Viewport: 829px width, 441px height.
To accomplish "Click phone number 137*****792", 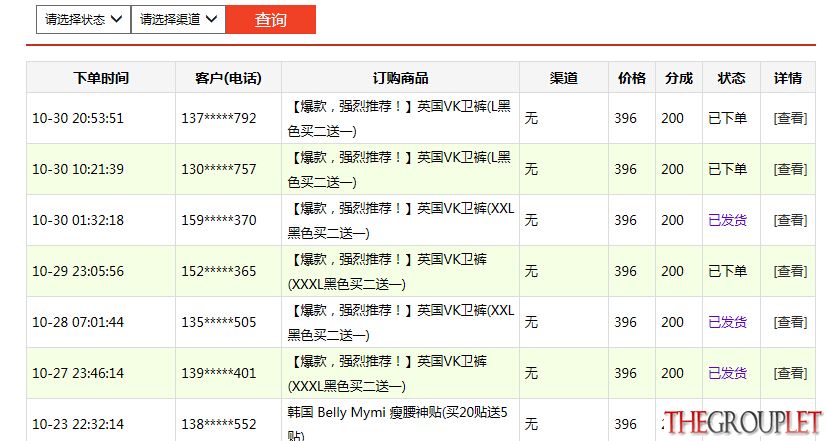I will pos(219,118).
